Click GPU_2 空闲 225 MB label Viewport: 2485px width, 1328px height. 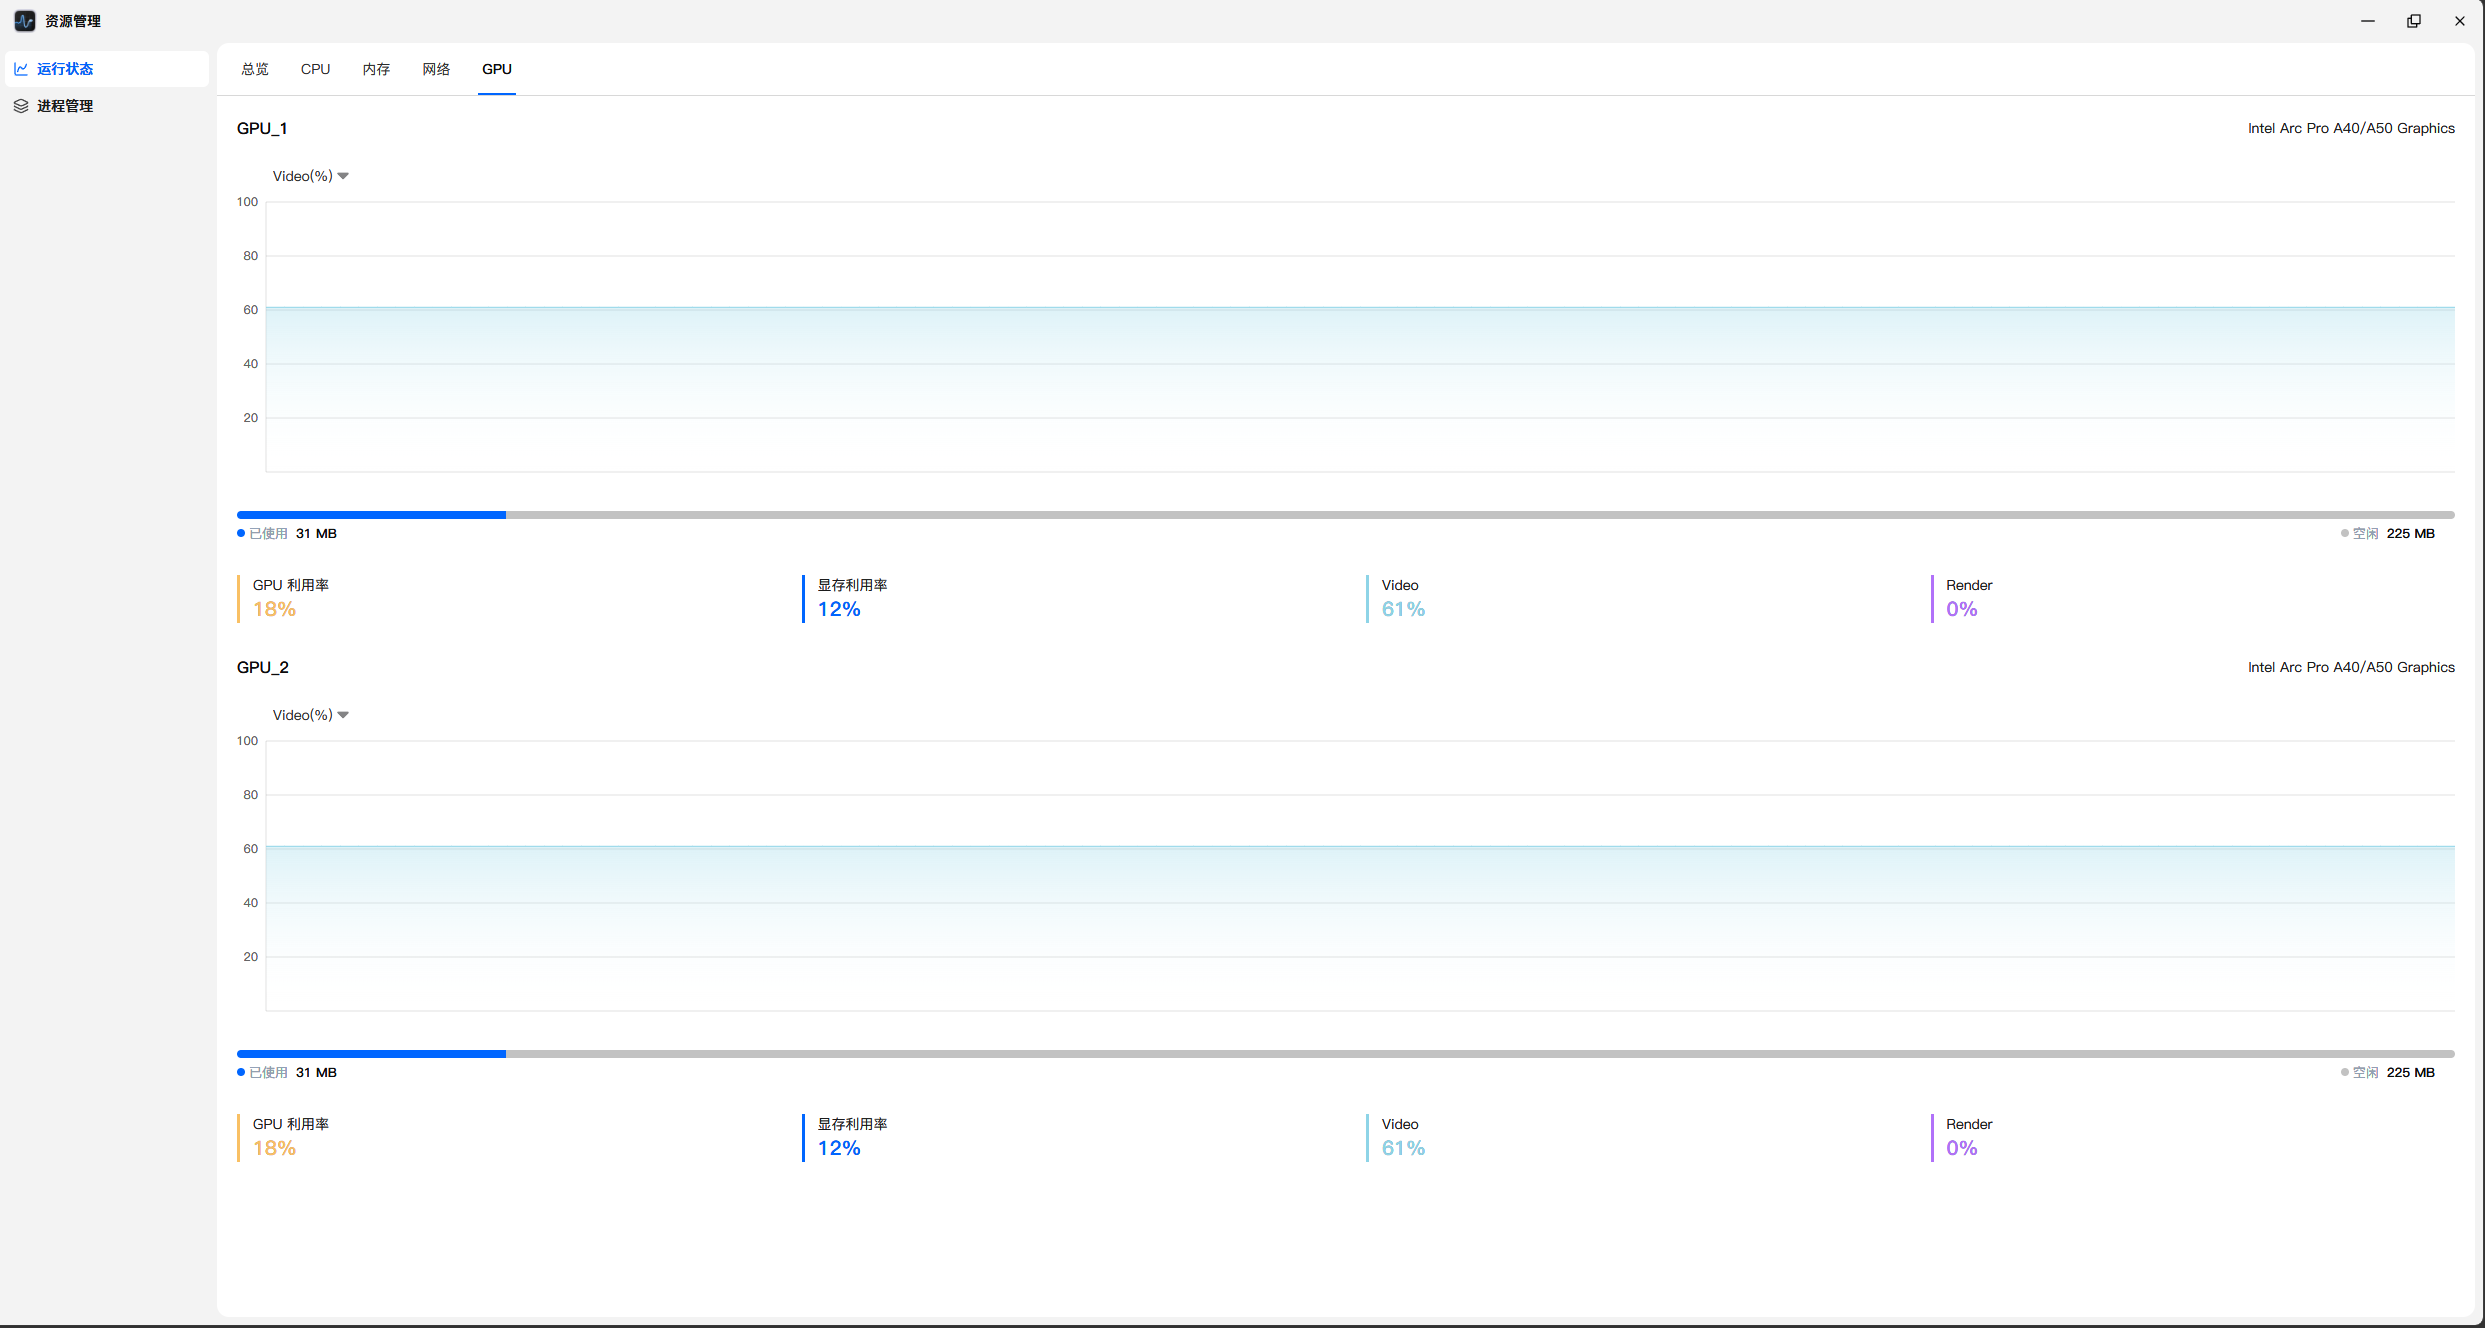[2388, 1073]
